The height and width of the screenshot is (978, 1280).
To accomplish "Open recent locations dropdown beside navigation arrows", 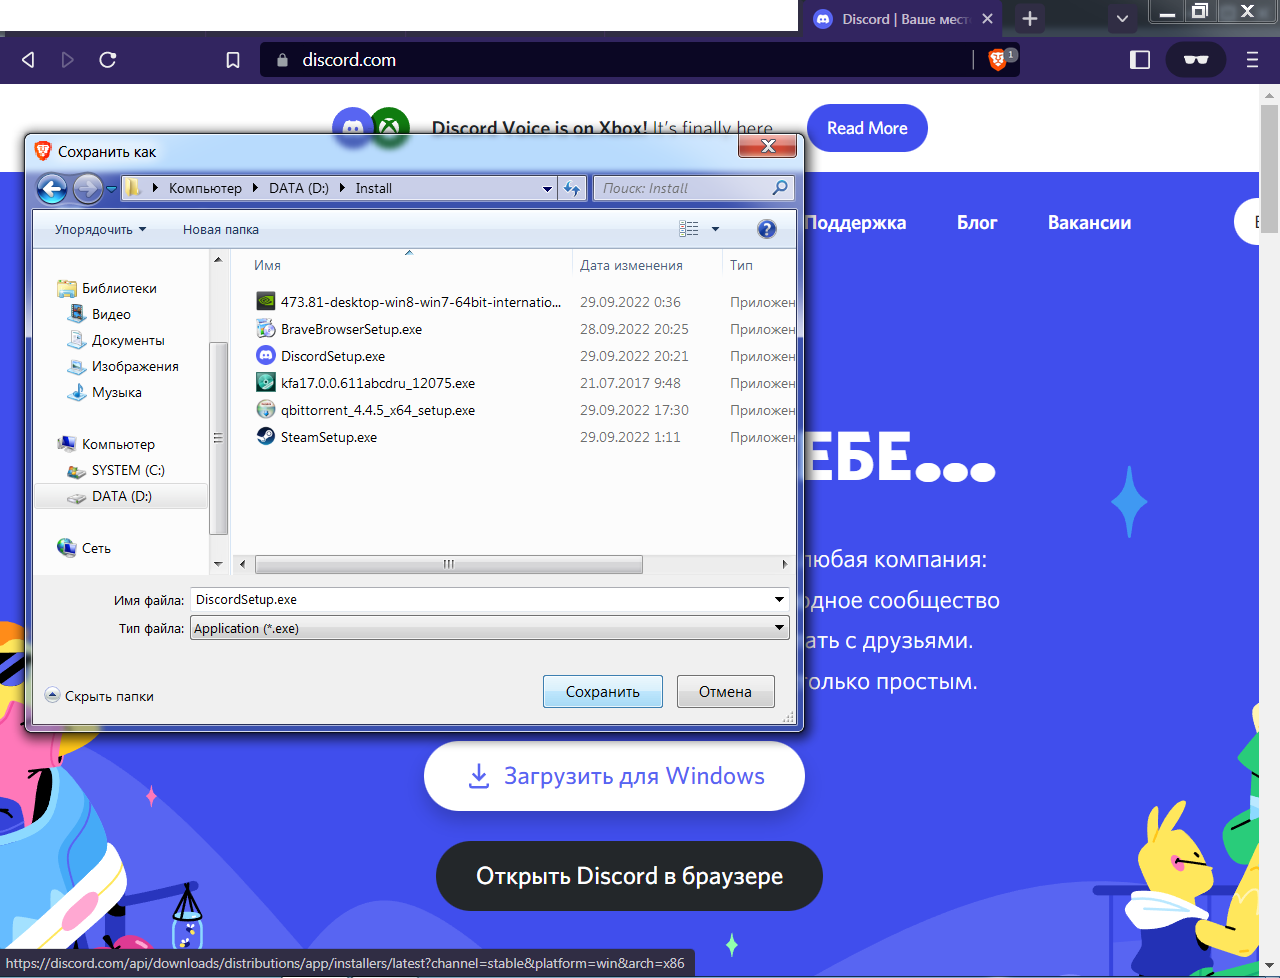I will [111, 188].
